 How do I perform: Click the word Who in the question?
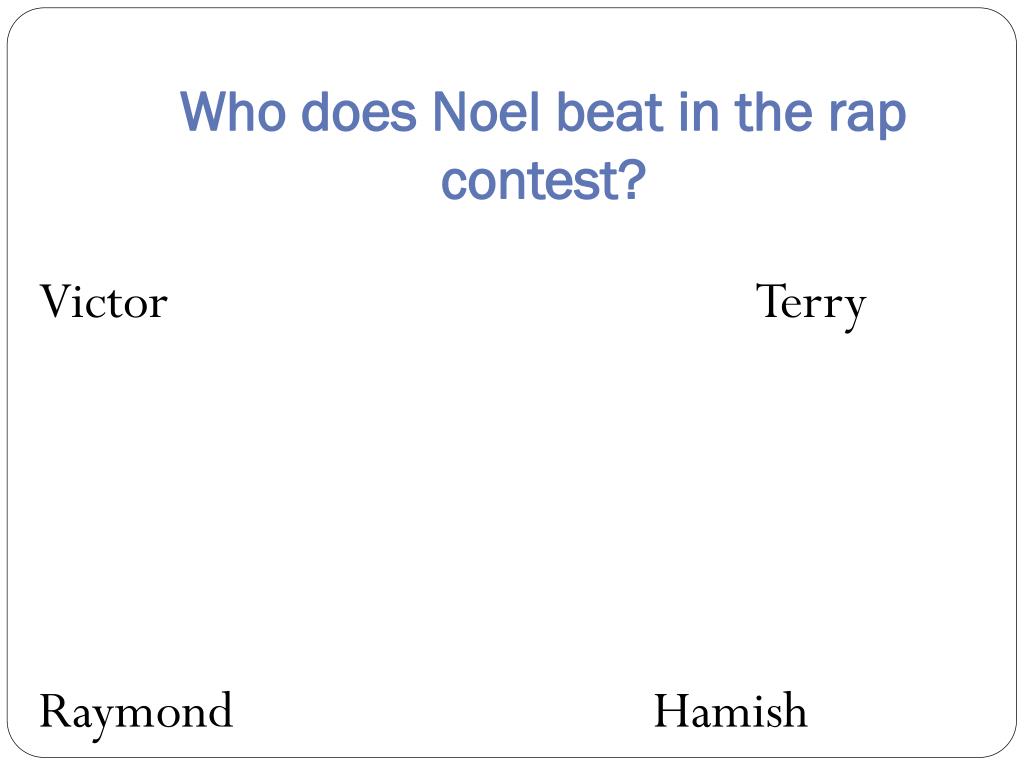pyautogui.click(x=233, y=112)
